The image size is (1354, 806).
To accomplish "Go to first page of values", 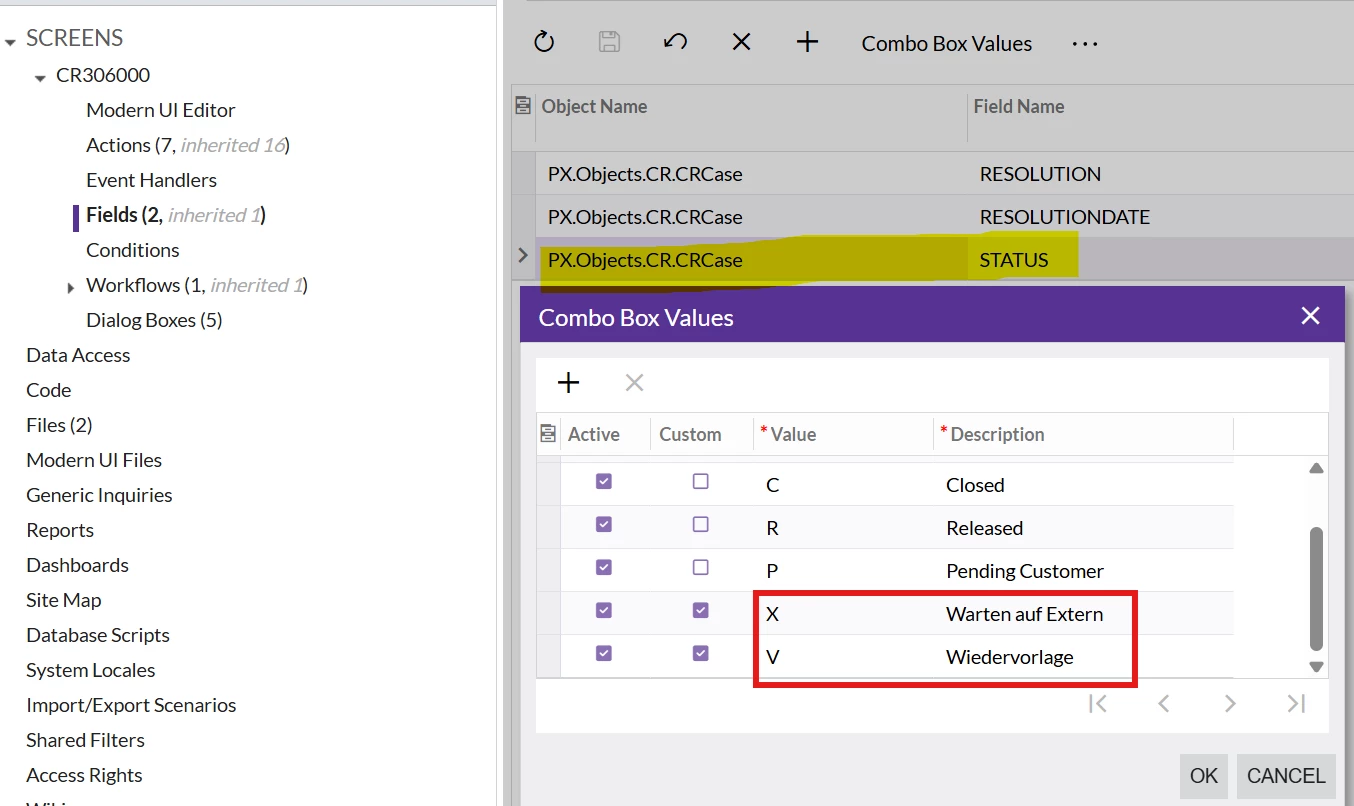I will pos(1098,704).
